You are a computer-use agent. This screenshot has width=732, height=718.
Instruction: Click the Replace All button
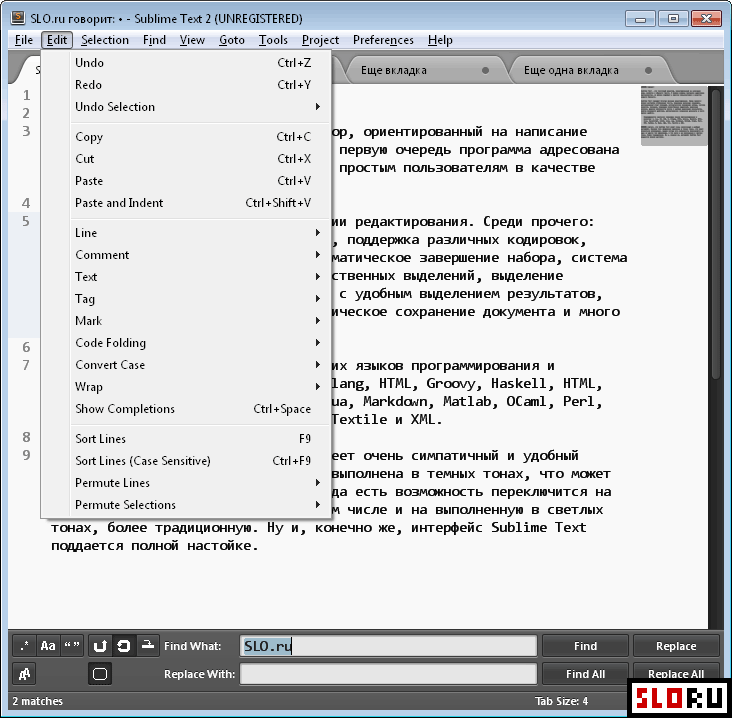[676, 674]
